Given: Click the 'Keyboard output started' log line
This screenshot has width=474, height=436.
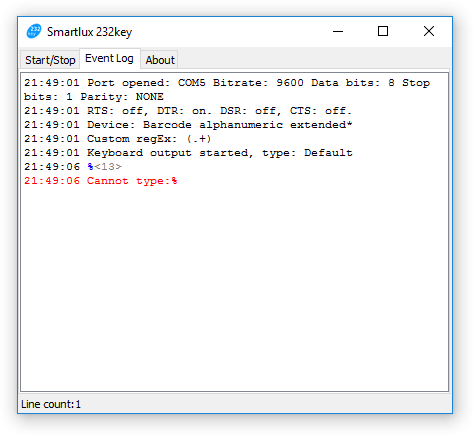Looking at the screenshot, I should click(188, 153).
